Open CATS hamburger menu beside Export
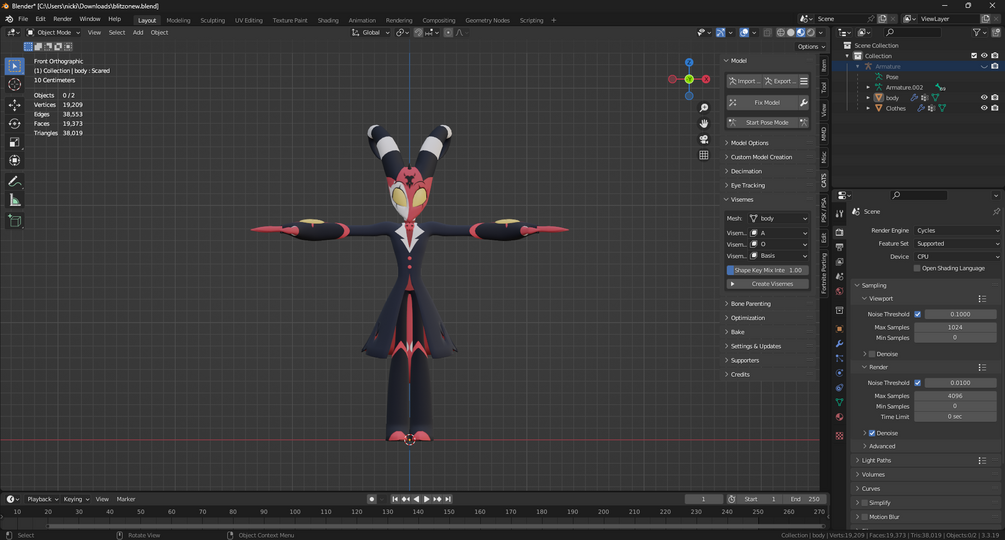Screen dimensions: 1005x540 click(x=804, y=81)
